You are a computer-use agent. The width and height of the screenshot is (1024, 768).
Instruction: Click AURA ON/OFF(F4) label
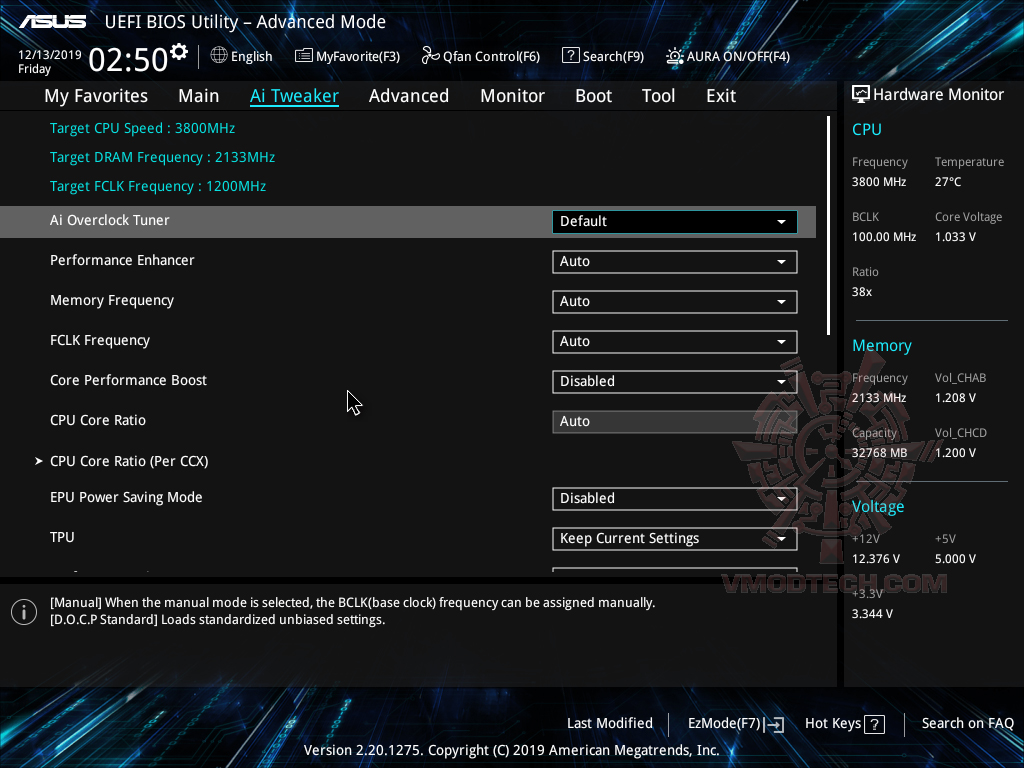[x=738, y=56]
